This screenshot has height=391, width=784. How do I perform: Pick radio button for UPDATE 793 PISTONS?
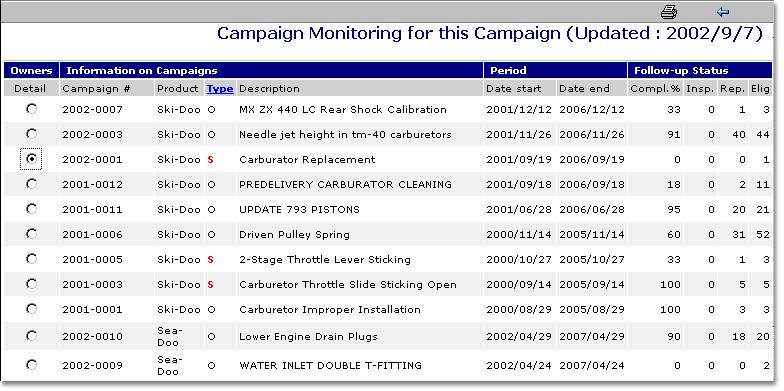tap(32, 208)
